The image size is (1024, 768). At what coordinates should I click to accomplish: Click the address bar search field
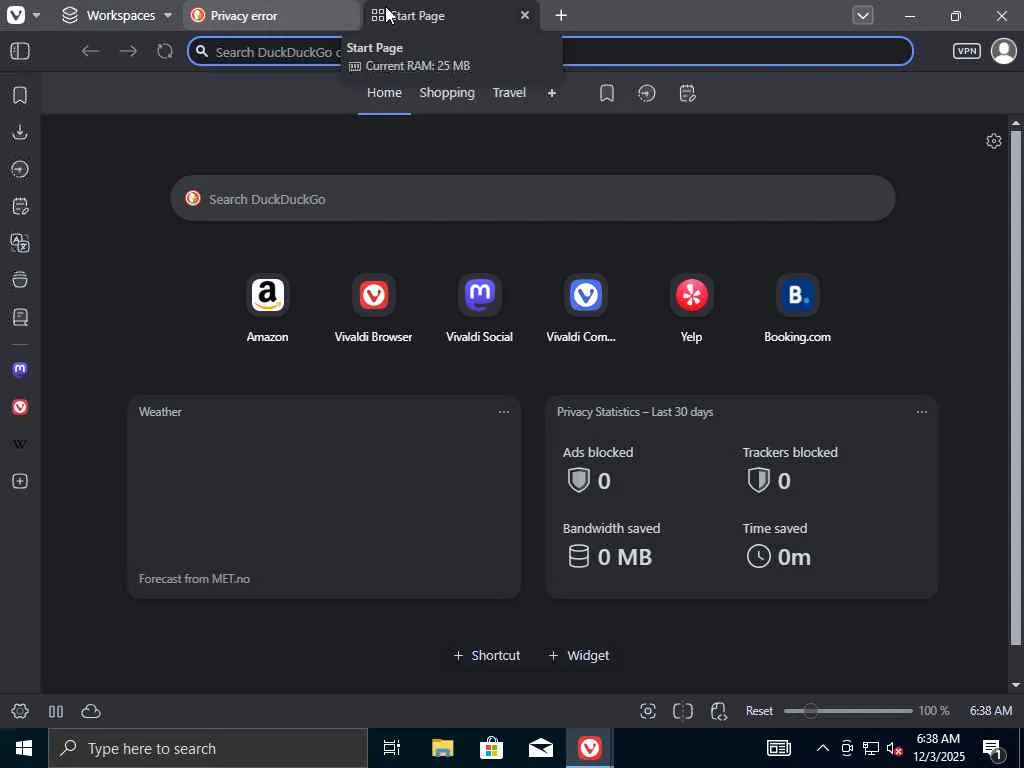(550, 51)
